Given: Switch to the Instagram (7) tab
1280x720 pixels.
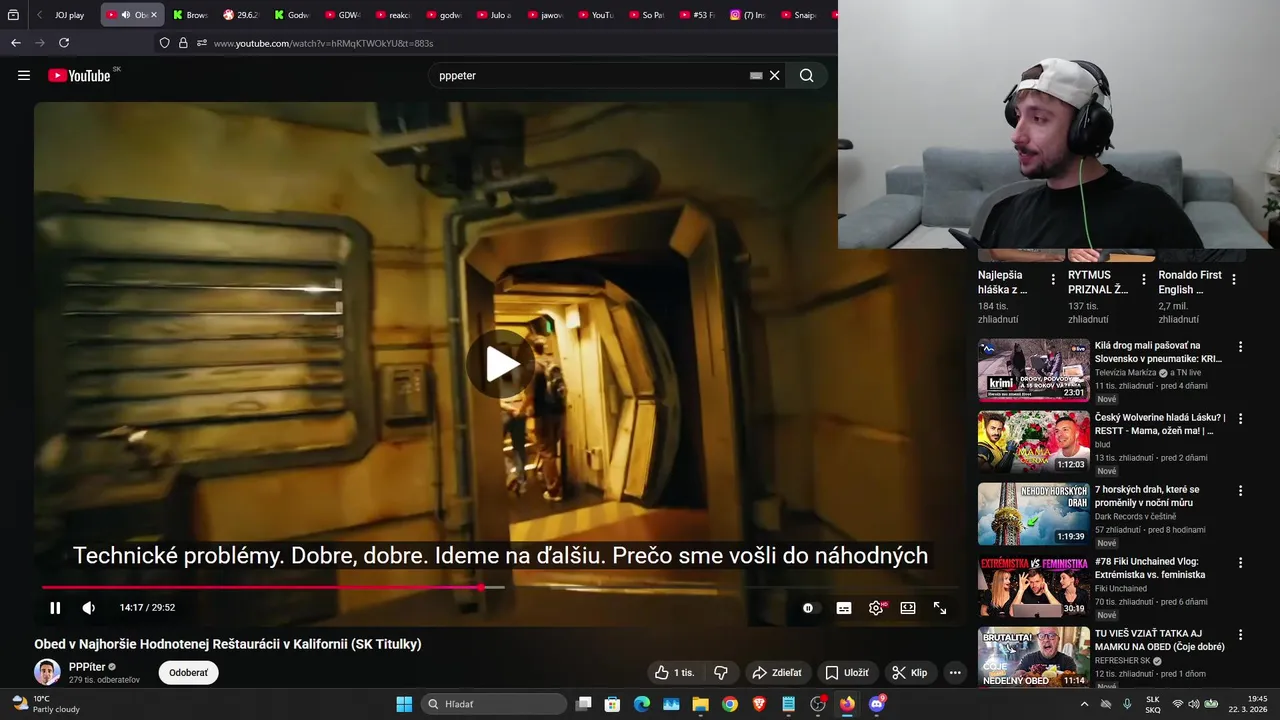Looking at the screenshot, I should tap(747, 15).
